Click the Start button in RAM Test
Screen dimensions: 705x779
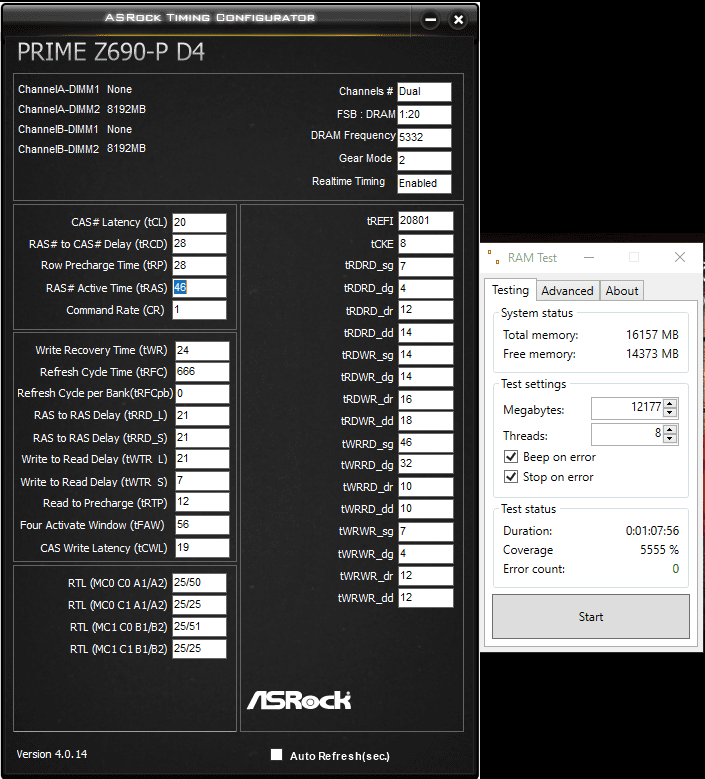pos(591,617)
